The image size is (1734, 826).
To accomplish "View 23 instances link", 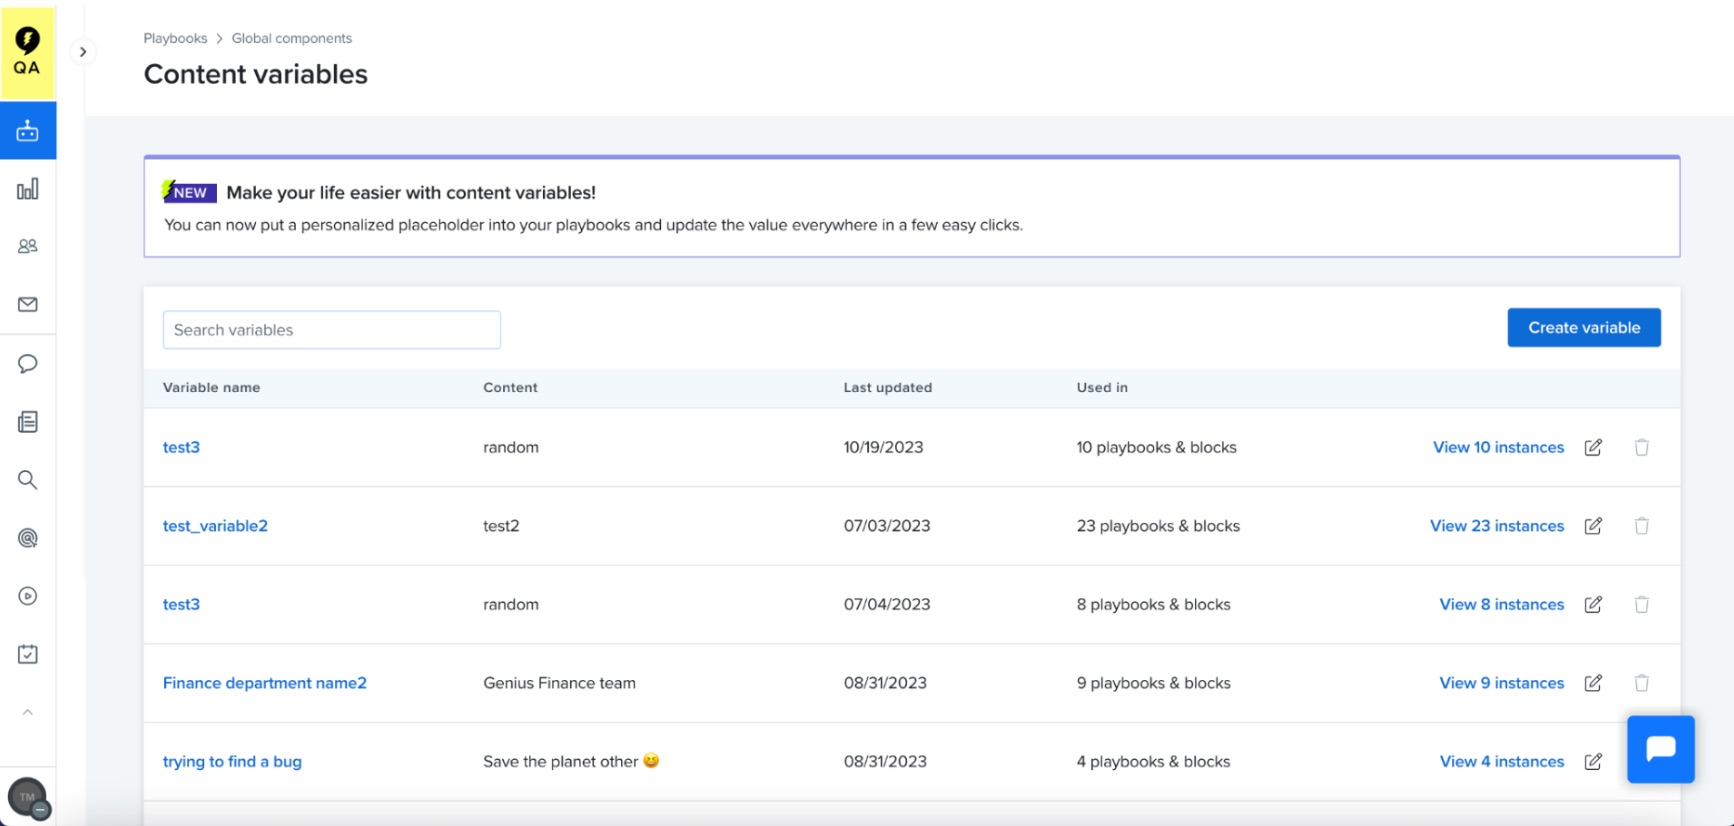I will (1497, 526).
